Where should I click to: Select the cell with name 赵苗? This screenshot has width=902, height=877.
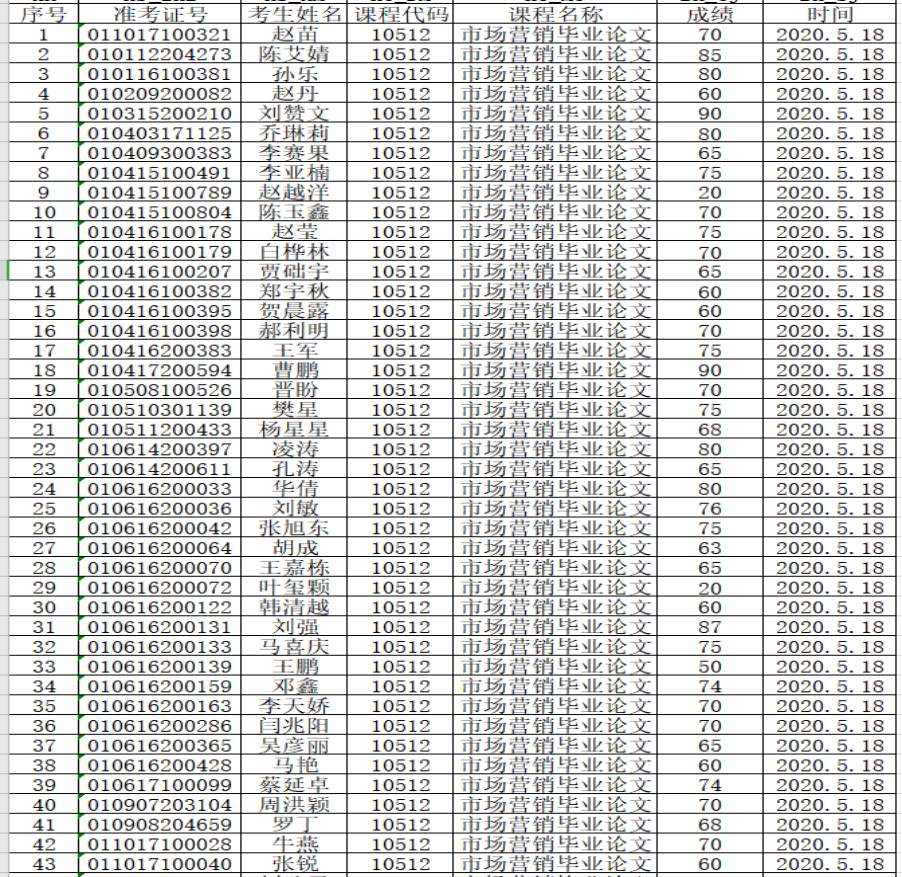pos(294,35)
